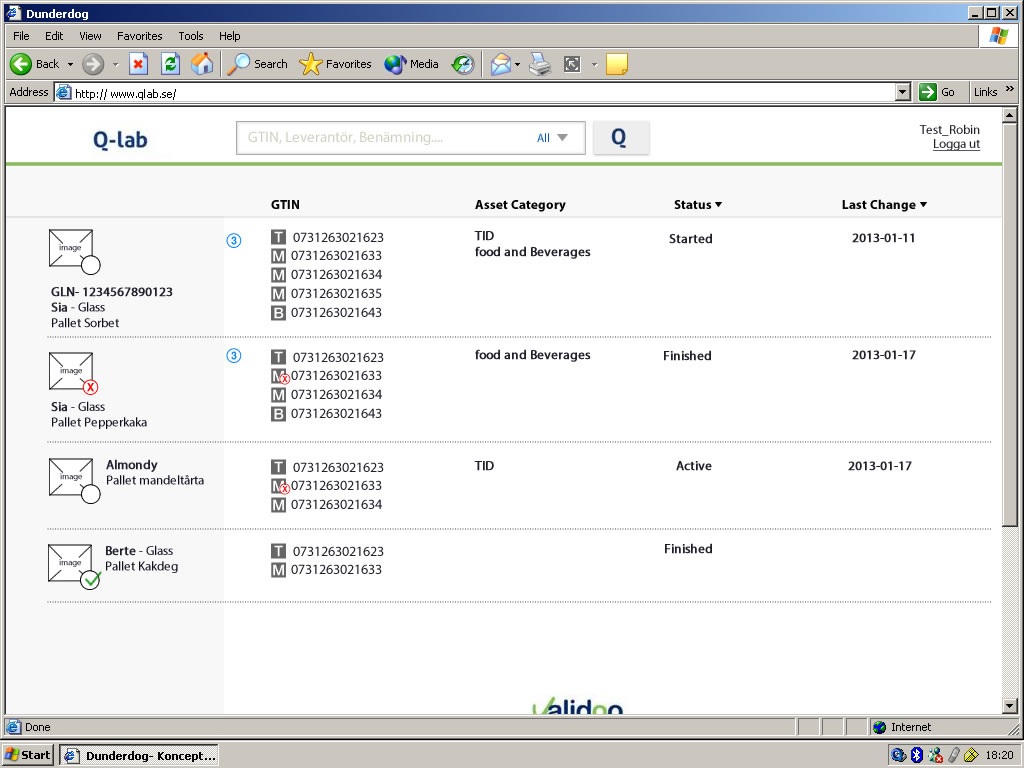Click the Pallet Pepperkaka image thumbnail
The height and width of the screenshot is (768, 1024).
pos(71,370)
